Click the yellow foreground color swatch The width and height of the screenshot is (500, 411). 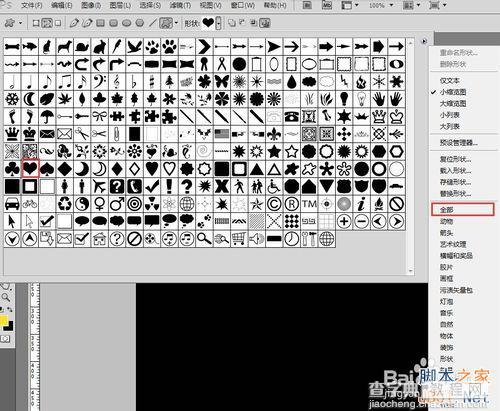4,321
